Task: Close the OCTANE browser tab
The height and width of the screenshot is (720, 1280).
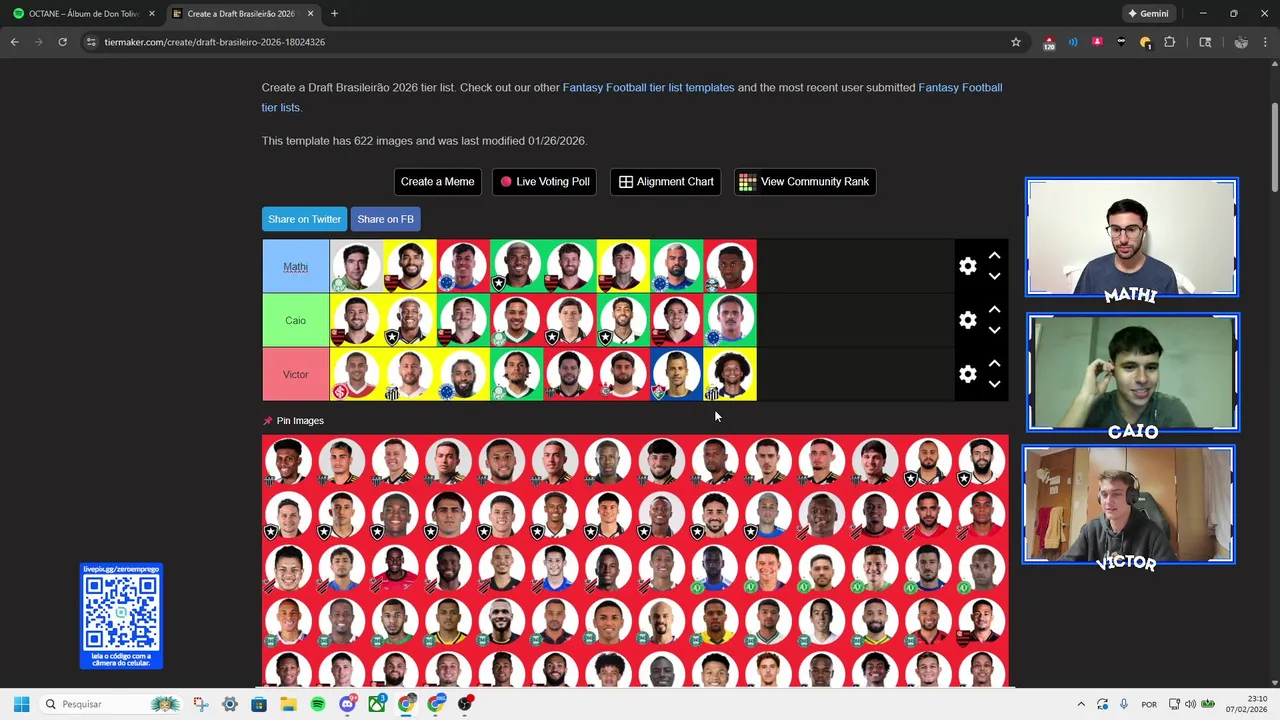Action: click(x=152, y=14)
